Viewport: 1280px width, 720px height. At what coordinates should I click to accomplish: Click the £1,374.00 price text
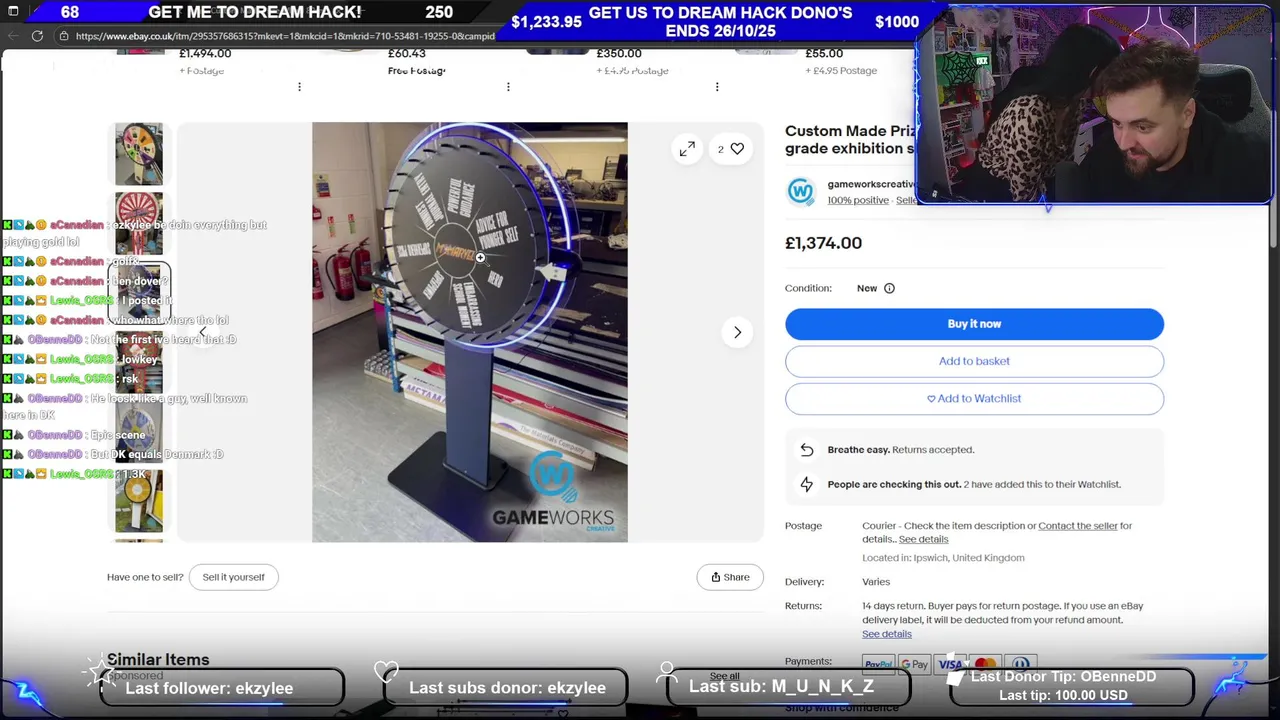[823, 243]
